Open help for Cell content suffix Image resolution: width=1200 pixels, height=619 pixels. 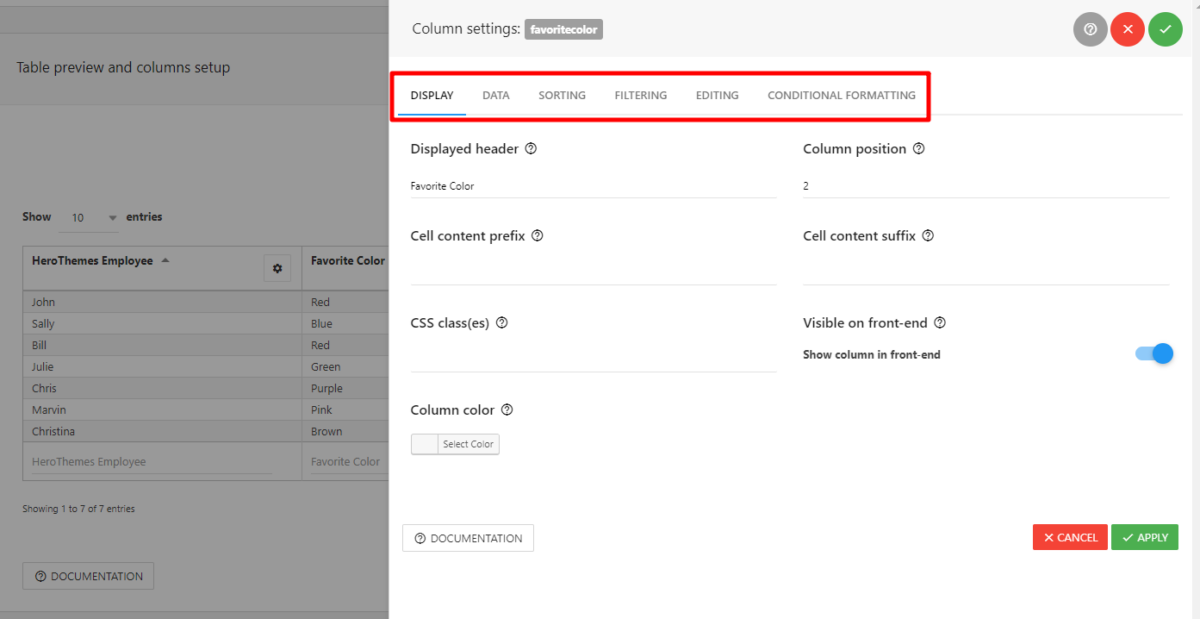click(927, 235)
